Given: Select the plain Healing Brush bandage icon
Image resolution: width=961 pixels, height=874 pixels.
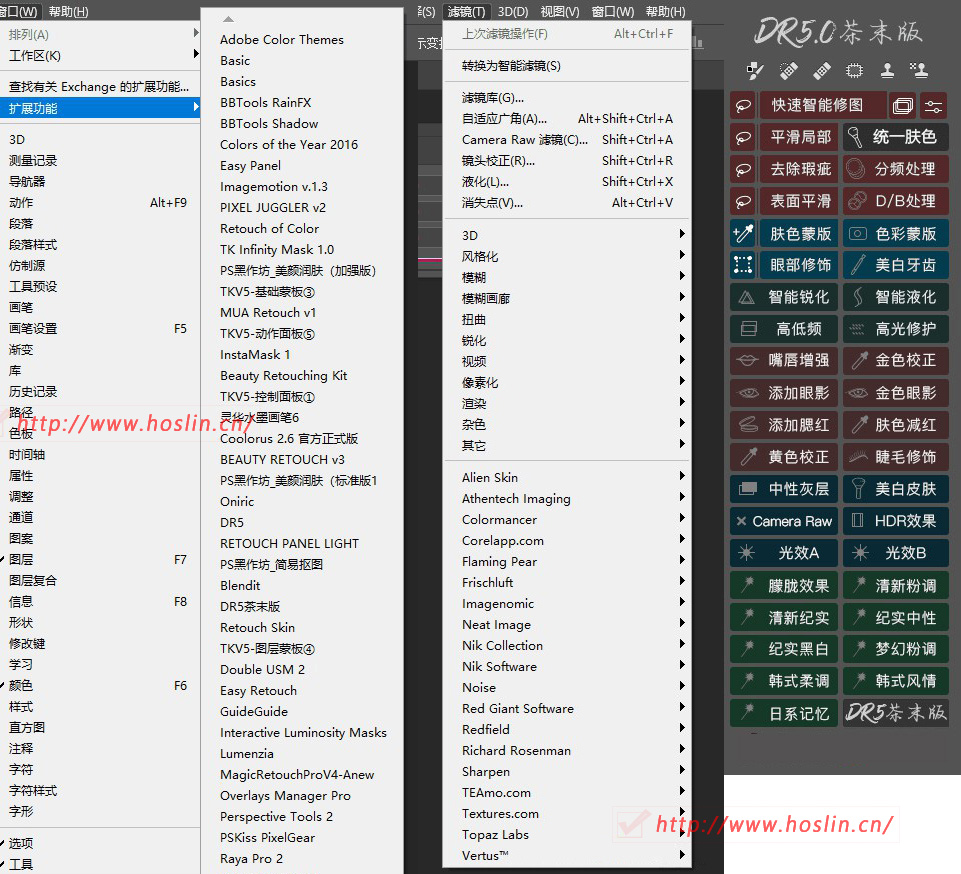Looking at the screenshot, I should (822, 71).
